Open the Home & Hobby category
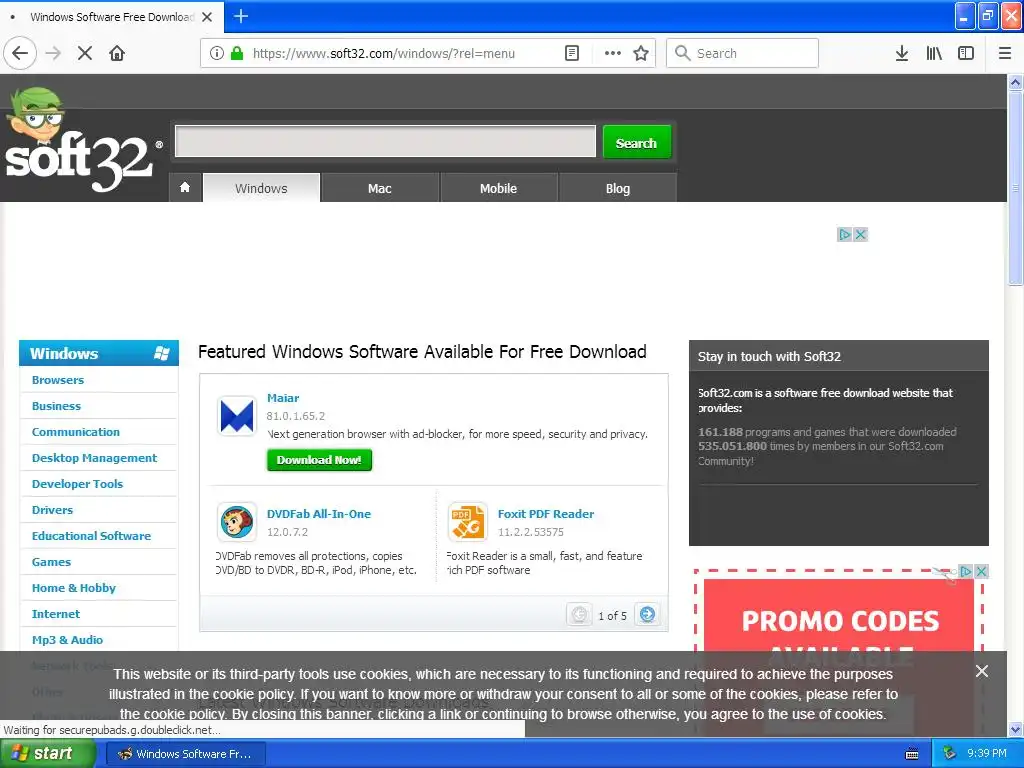1024x768 pixels. click(x=74, y=588)
